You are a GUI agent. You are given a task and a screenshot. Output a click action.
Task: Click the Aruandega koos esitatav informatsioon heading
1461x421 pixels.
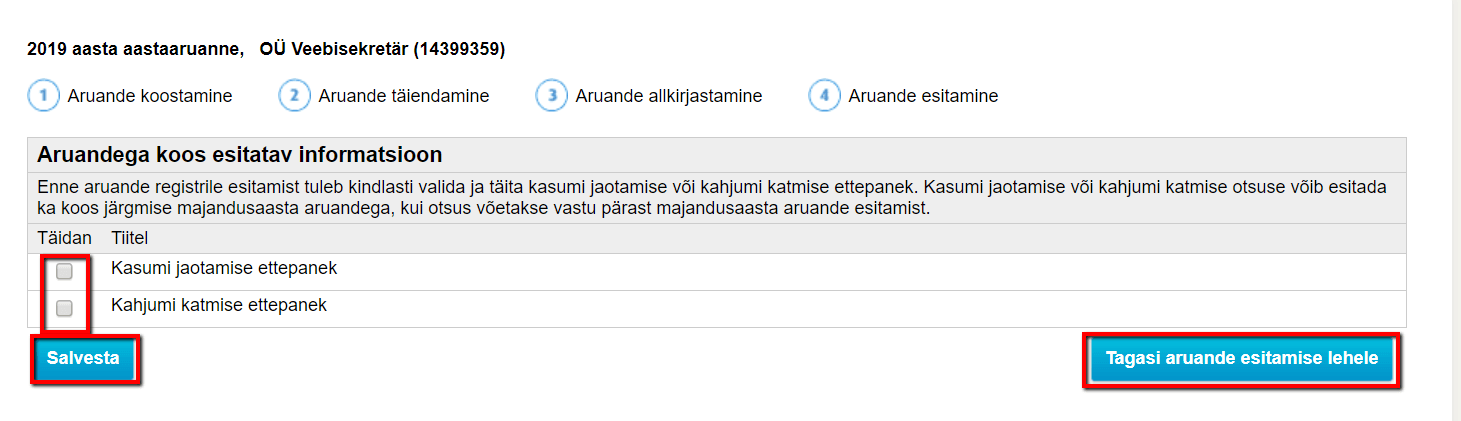pos(240,155)
